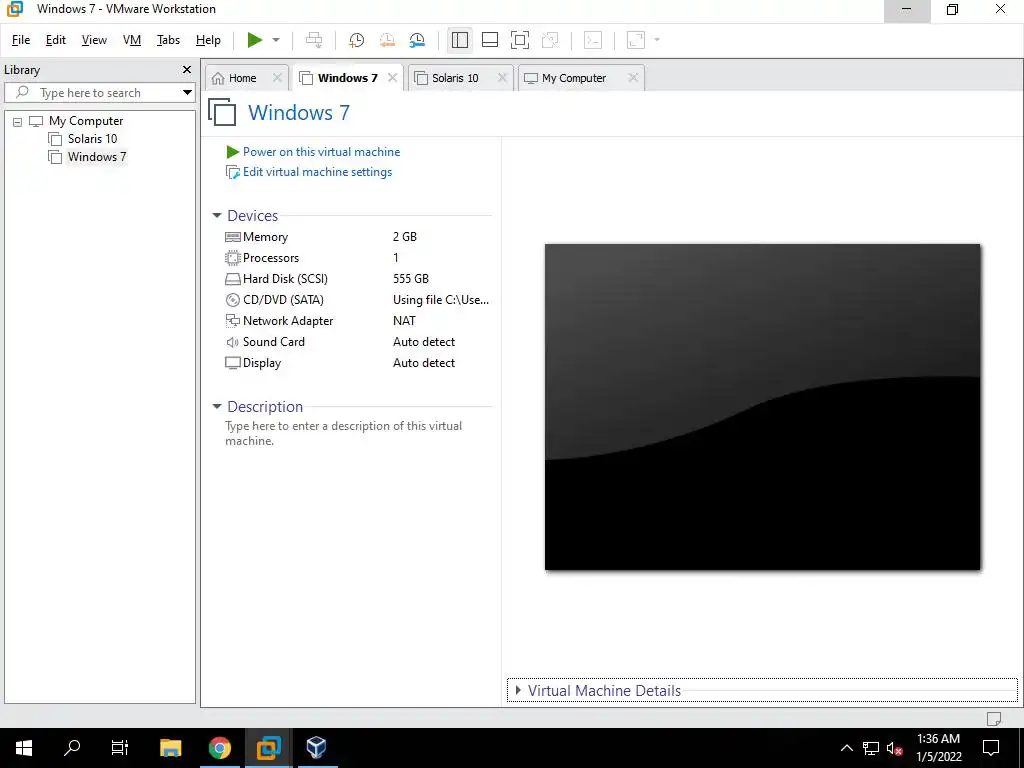Open dropdown arrow next to power button

tap(276, 40)
